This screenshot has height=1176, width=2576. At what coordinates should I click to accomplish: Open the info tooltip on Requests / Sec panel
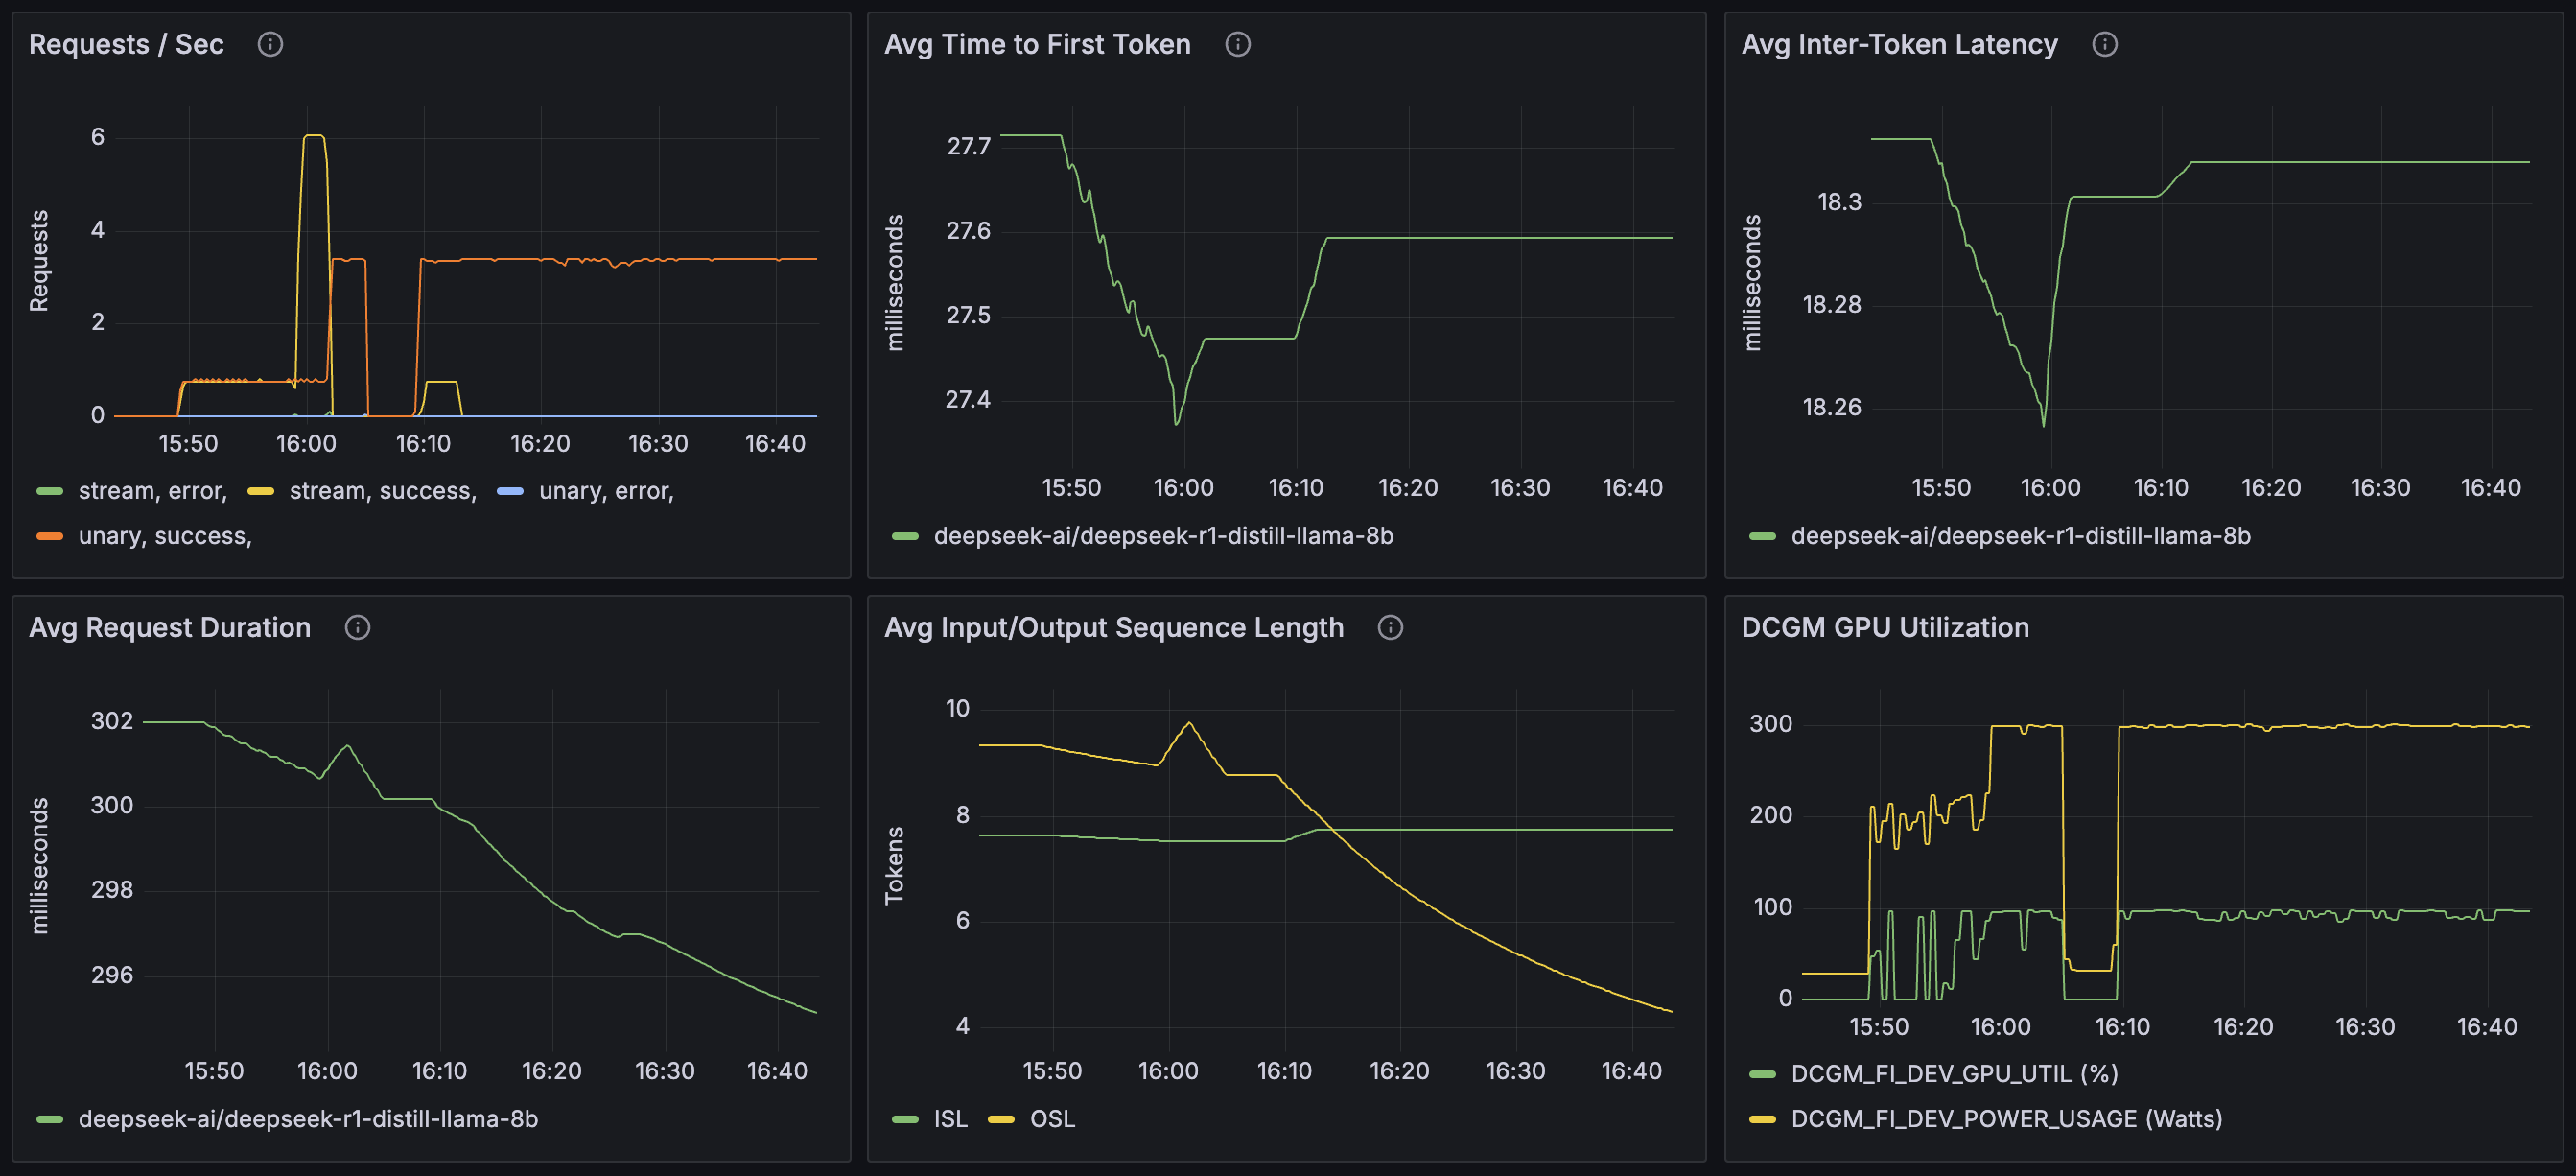[x=270, y=44]
